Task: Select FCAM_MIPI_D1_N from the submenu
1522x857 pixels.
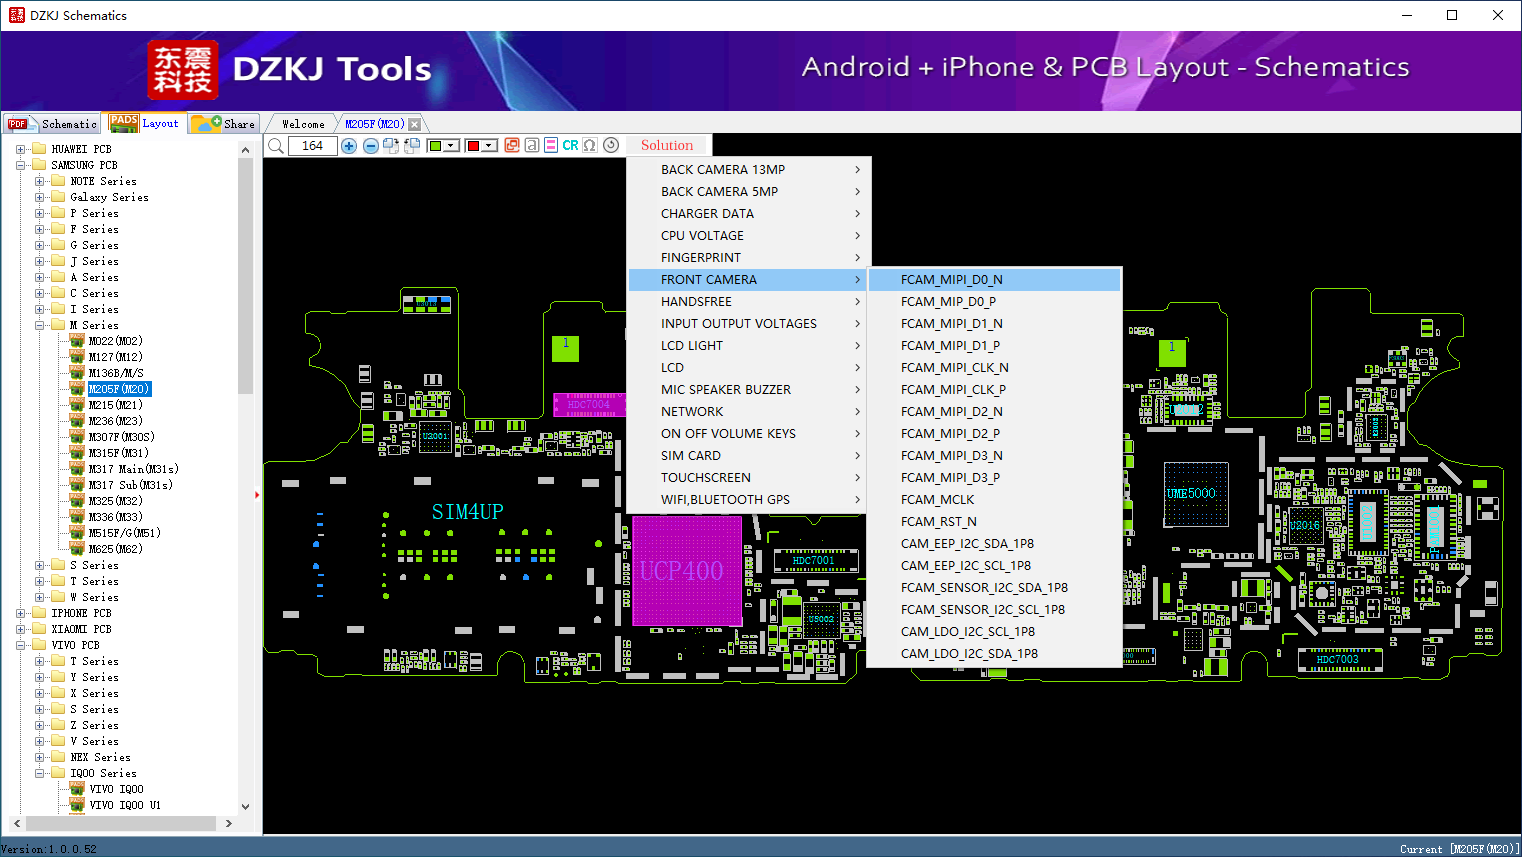Action: coord(994,323)
